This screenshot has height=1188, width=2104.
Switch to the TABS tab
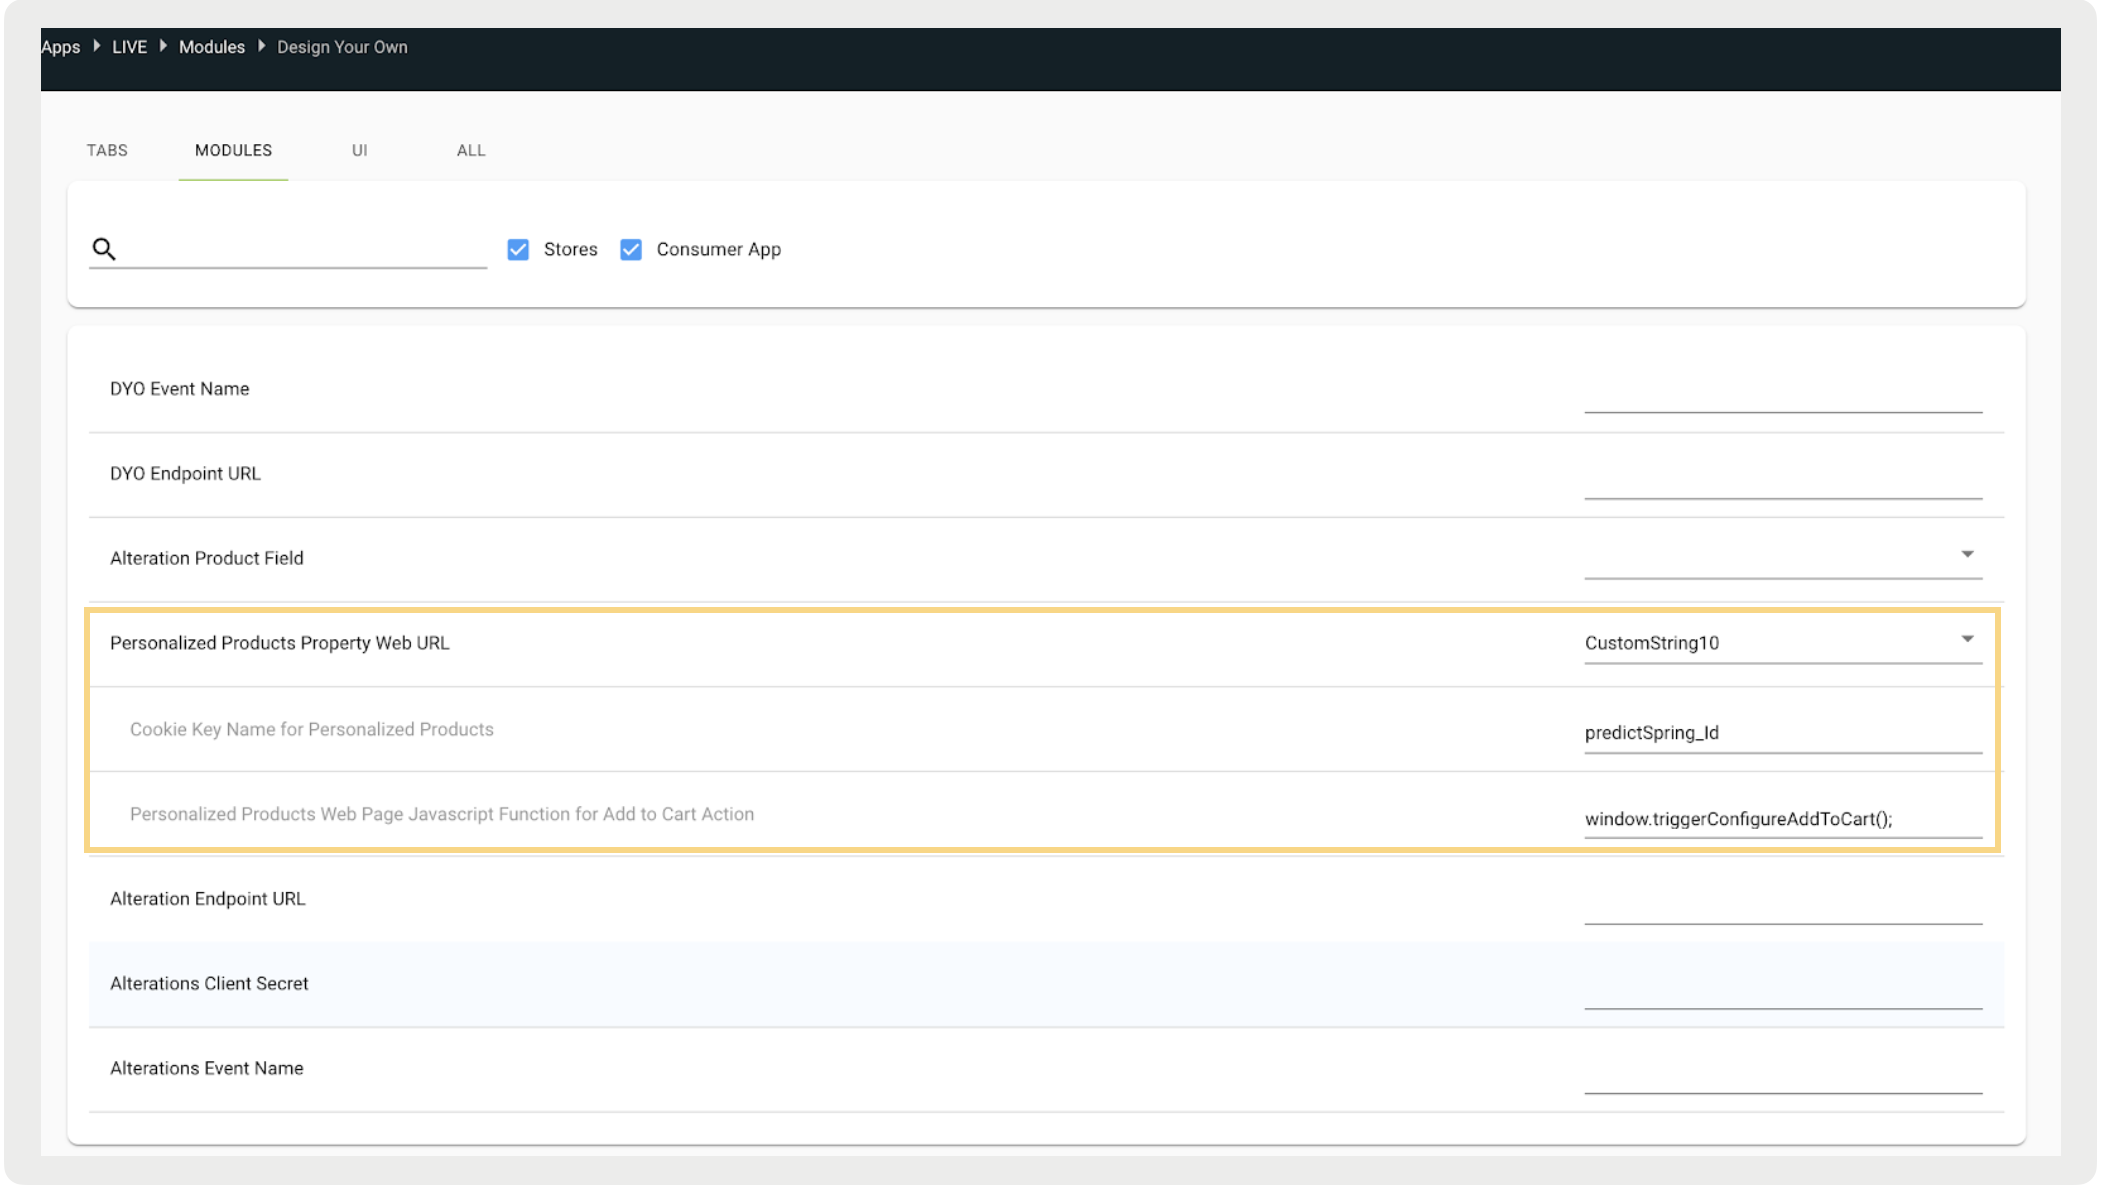click(x=107, y=150)
